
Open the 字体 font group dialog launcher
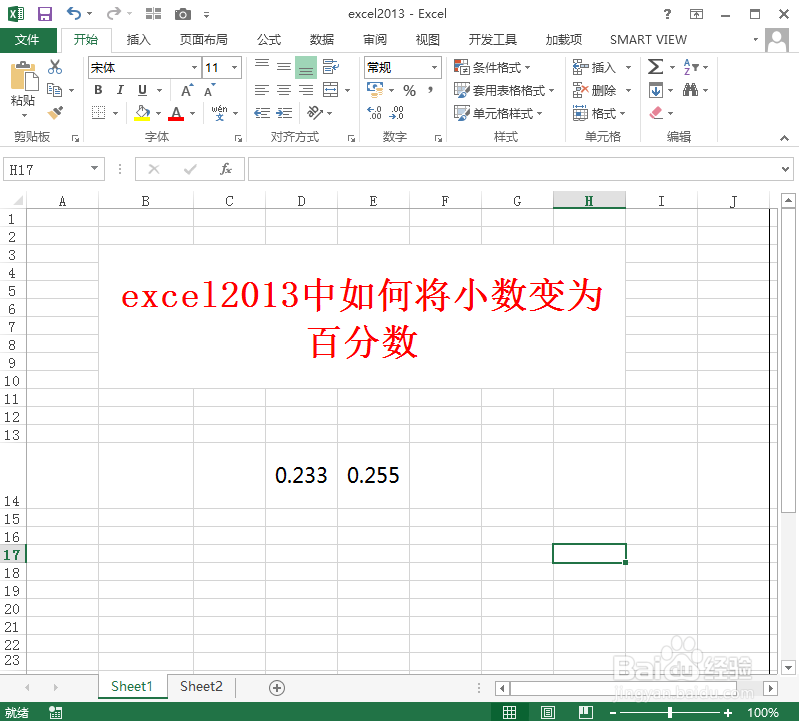point(238,138)
